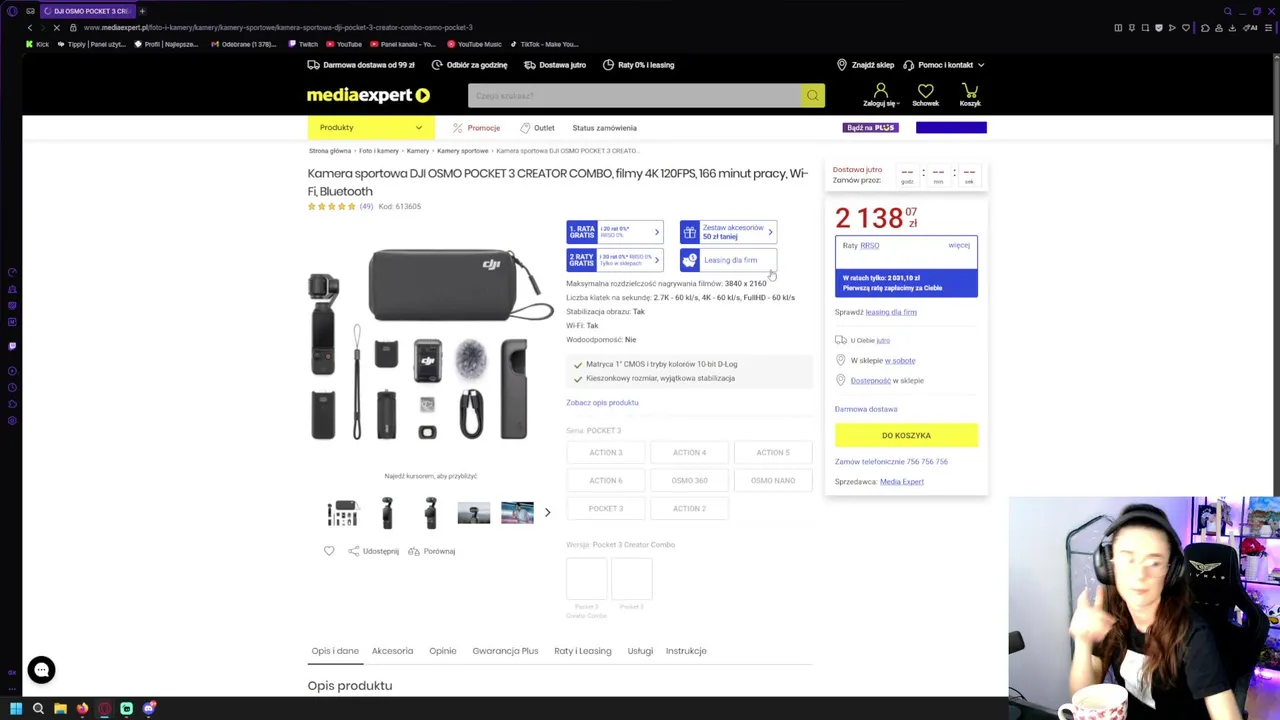
Task: Go back in browser history
Action: coord(29,28)
